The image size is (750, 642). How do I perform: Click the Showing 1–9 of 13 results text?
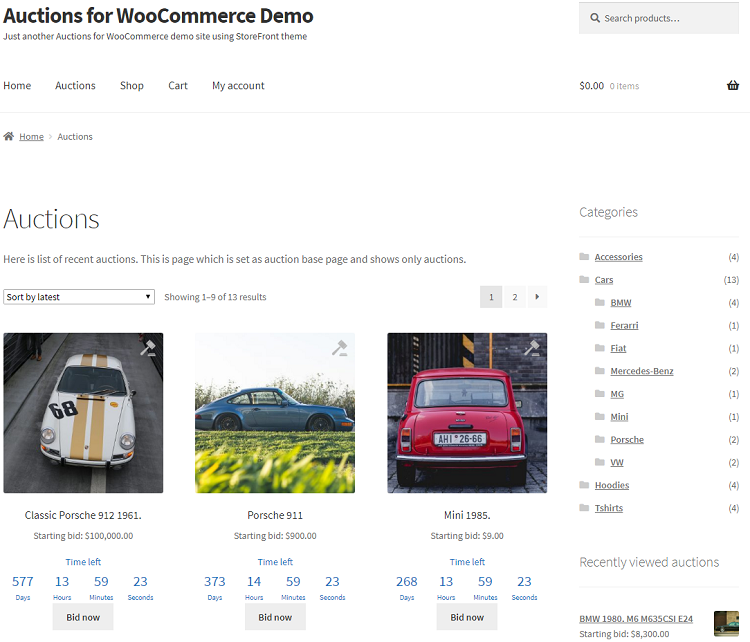click(x=215, y=297)
